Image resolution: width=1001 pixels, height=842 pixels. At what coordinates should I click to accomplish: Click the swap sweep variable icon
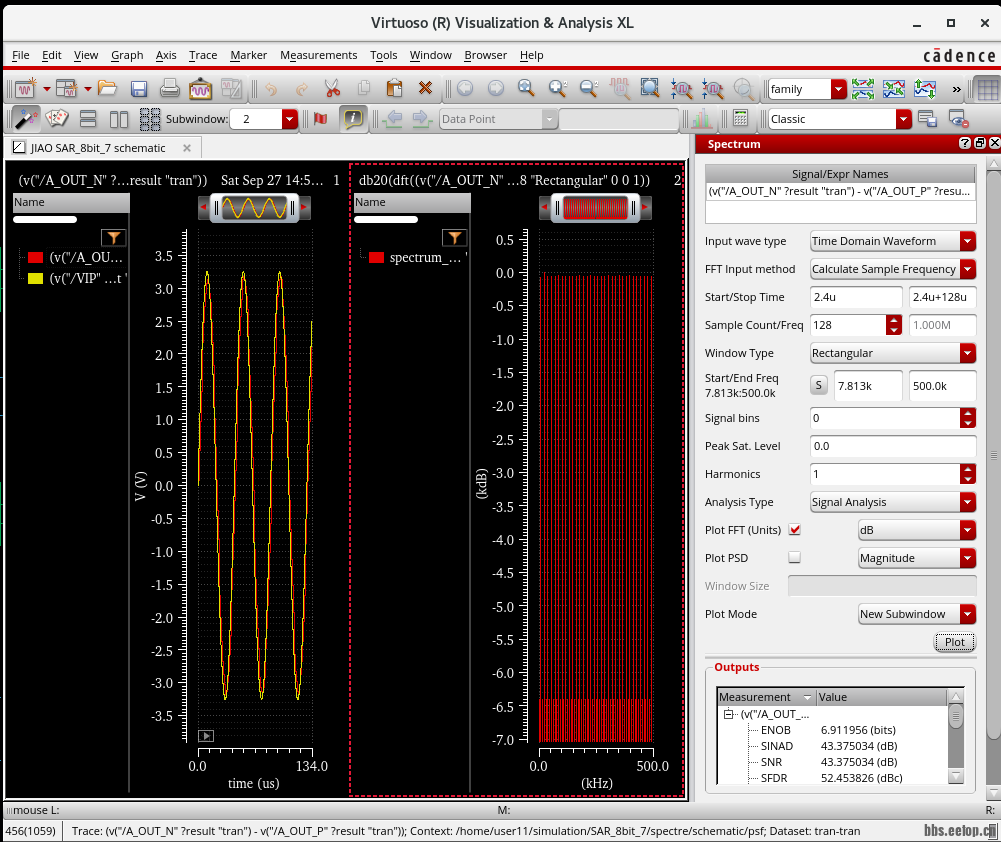pos(924,89)
